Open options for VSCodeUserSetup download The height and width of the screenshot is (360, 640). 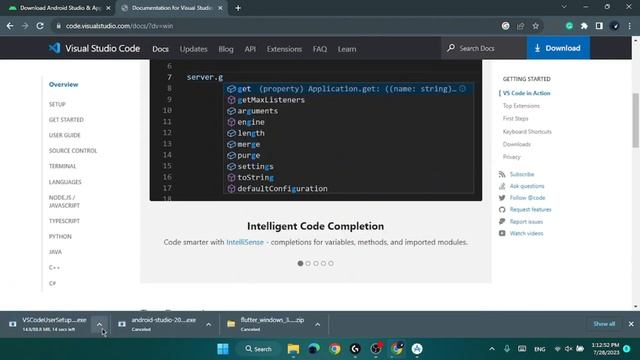[x=99, y=324]
